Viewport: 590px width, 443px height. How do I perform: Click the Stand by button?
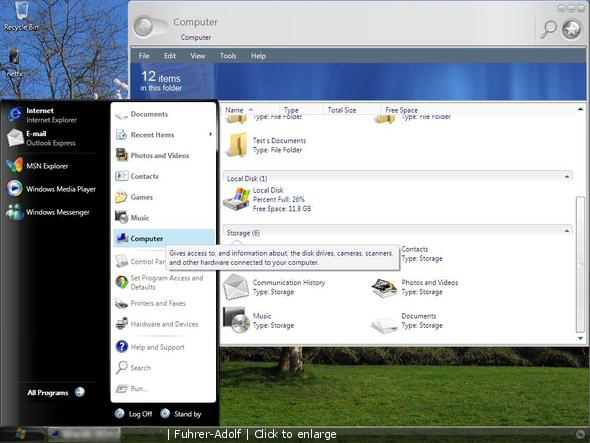(181, 414)
